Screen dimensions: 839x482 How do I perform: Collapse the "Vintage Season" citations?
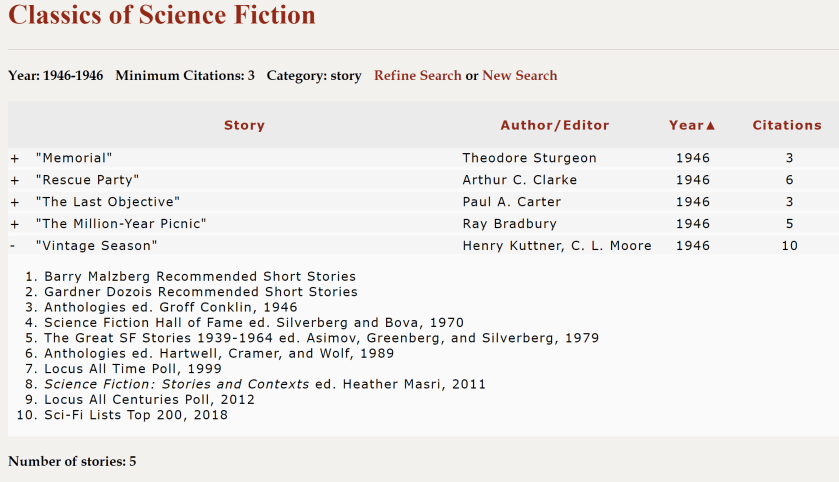[13, 246]
